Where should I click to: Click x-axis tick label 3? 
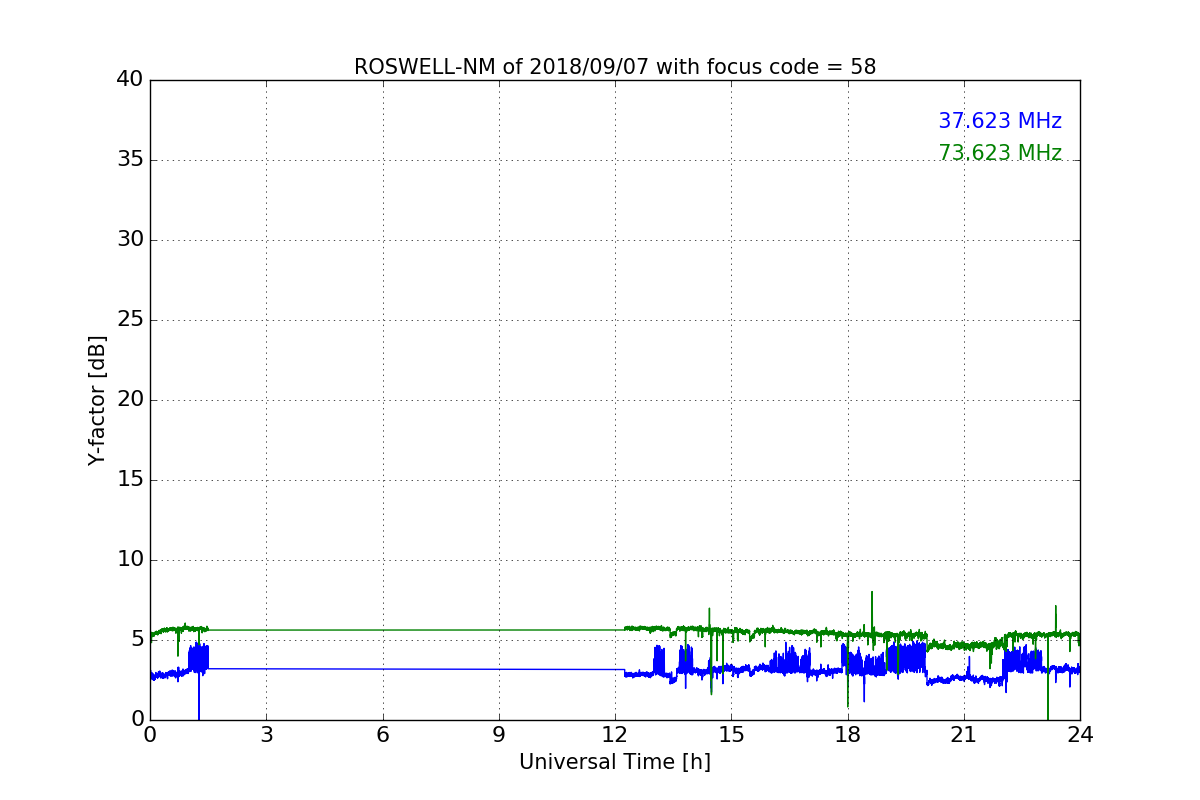coord(266,735)
